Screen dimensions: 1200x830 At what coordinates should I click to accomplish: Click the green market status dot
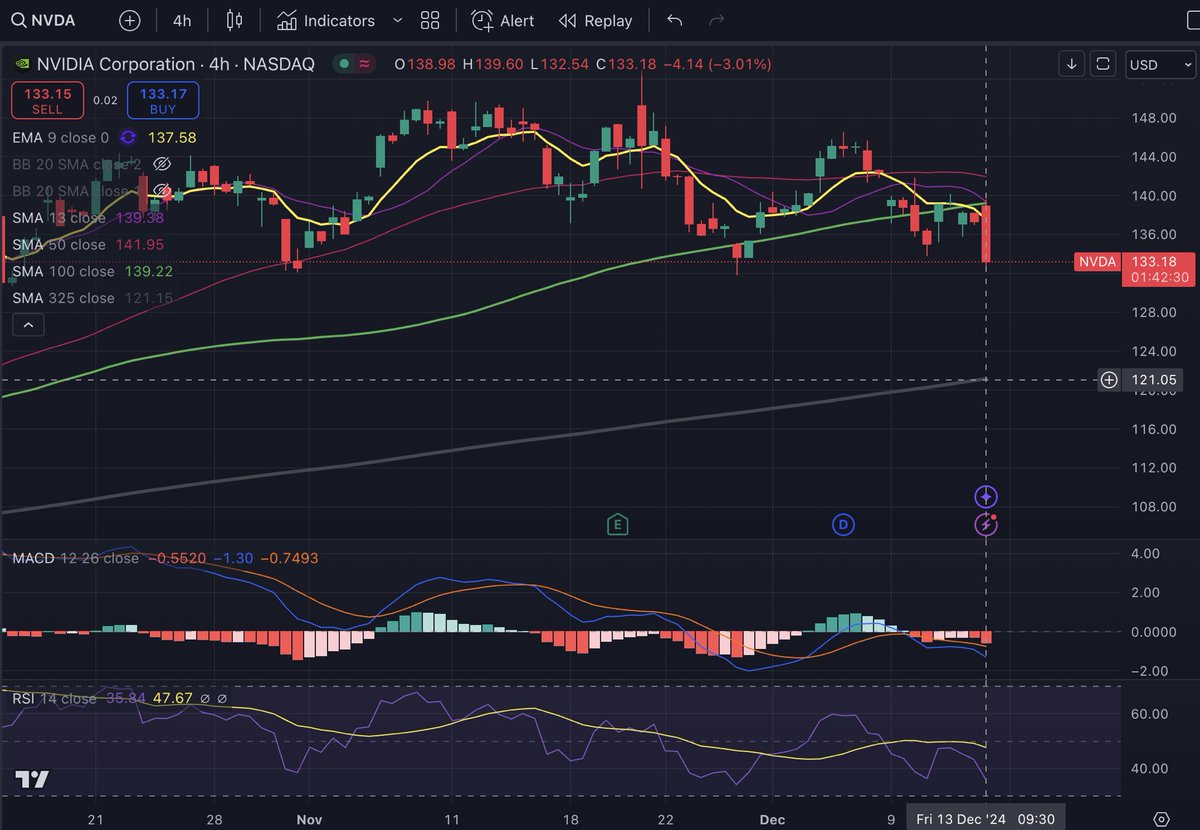344,64
